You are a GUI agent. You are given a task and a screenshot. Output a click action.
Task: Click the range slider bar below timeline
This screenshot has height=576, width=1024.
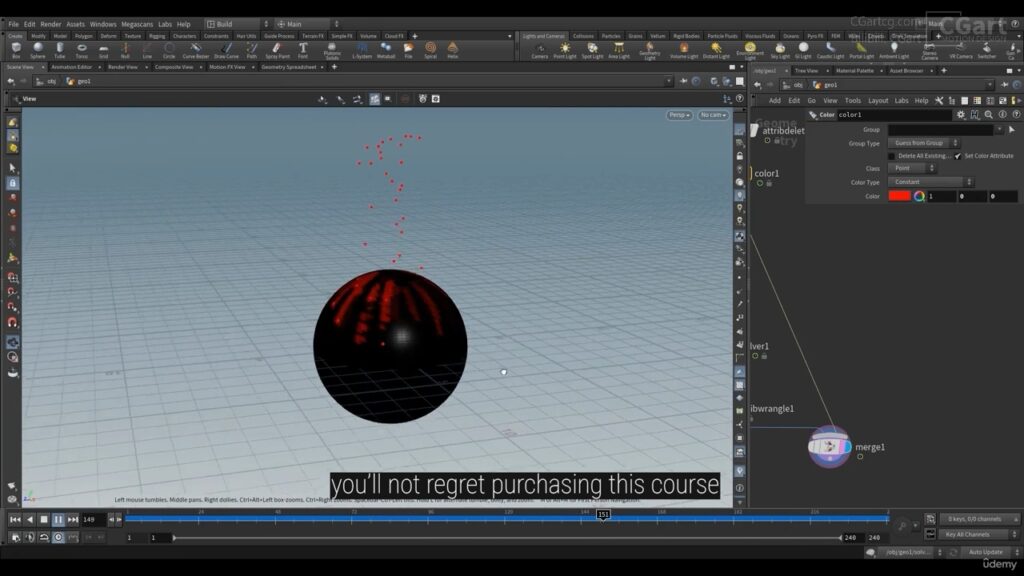tap(507, 537)
